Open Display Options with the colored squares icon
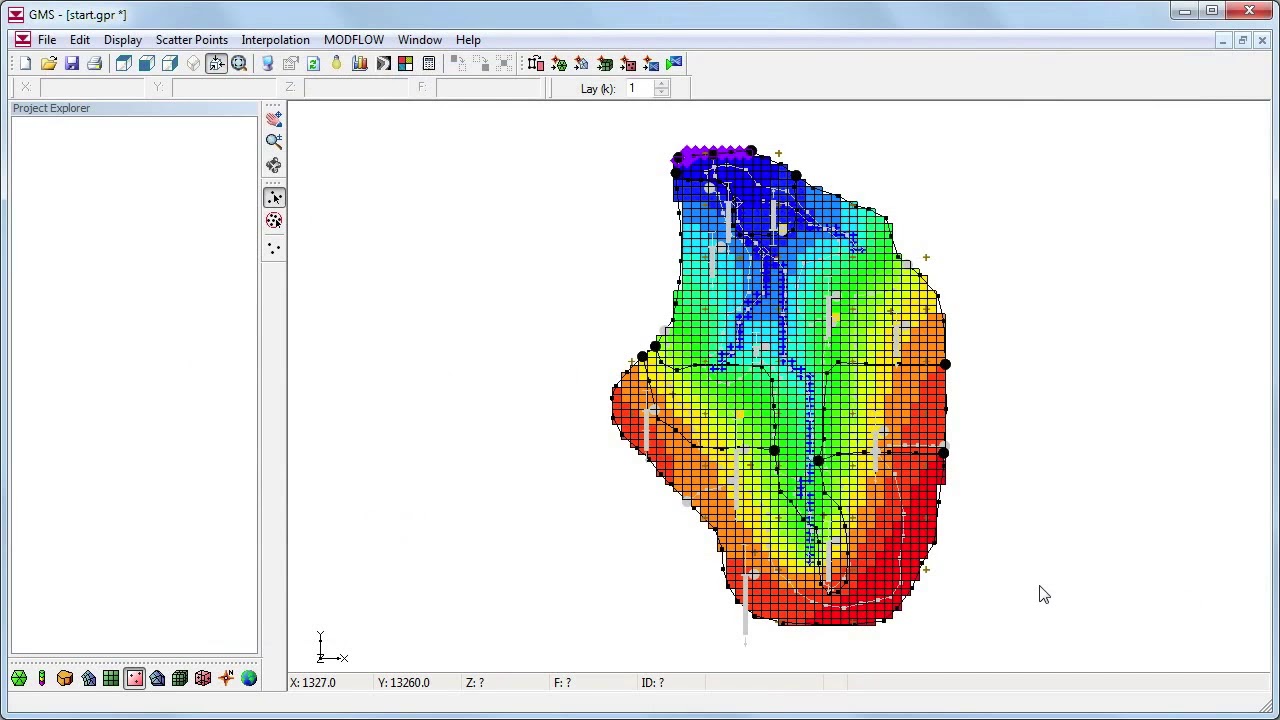1280x720 pixels. 405,64
